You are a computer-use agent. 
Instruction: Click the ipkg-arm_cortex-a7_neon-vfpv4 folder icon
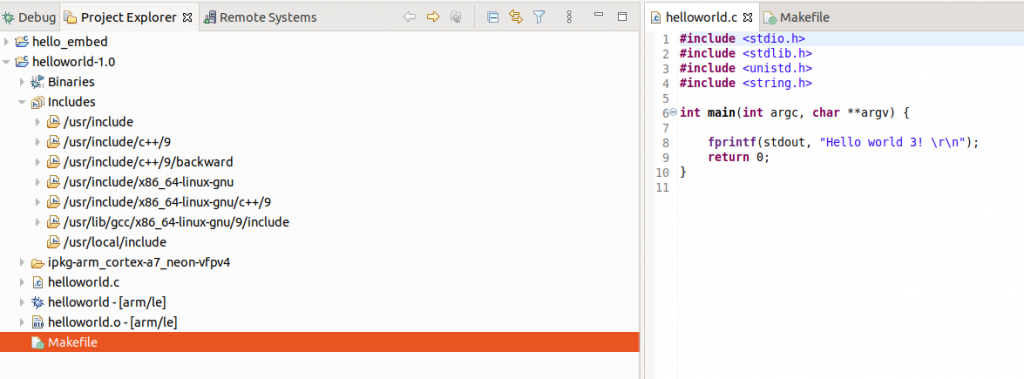(x=38, y=263)
